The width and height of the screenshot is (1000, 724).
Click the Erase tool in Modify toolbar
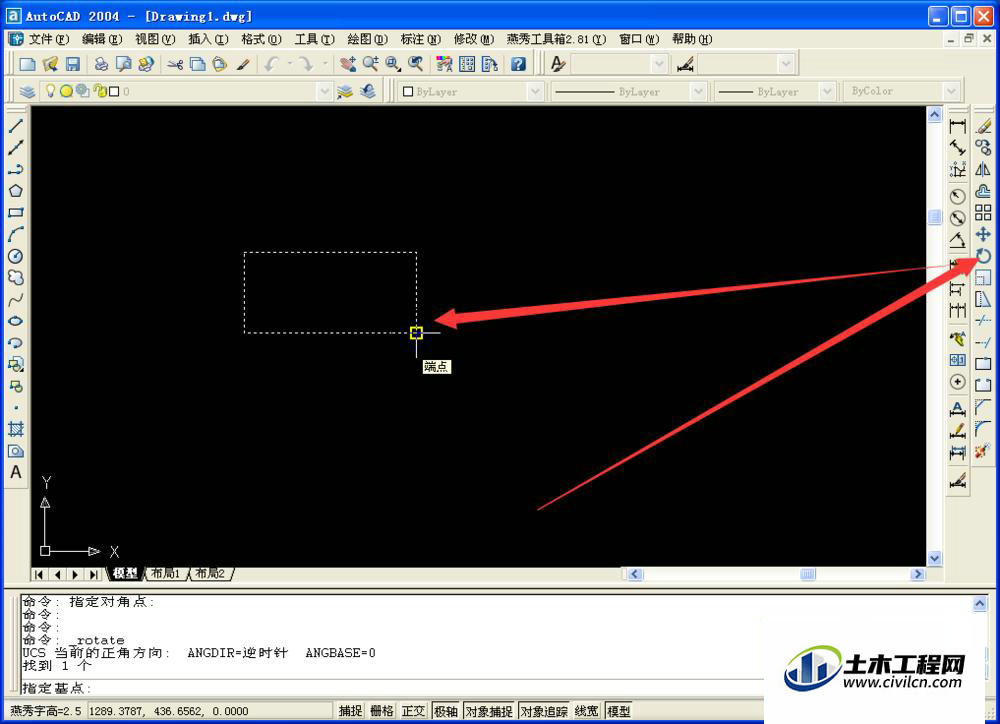coord(983,126)
